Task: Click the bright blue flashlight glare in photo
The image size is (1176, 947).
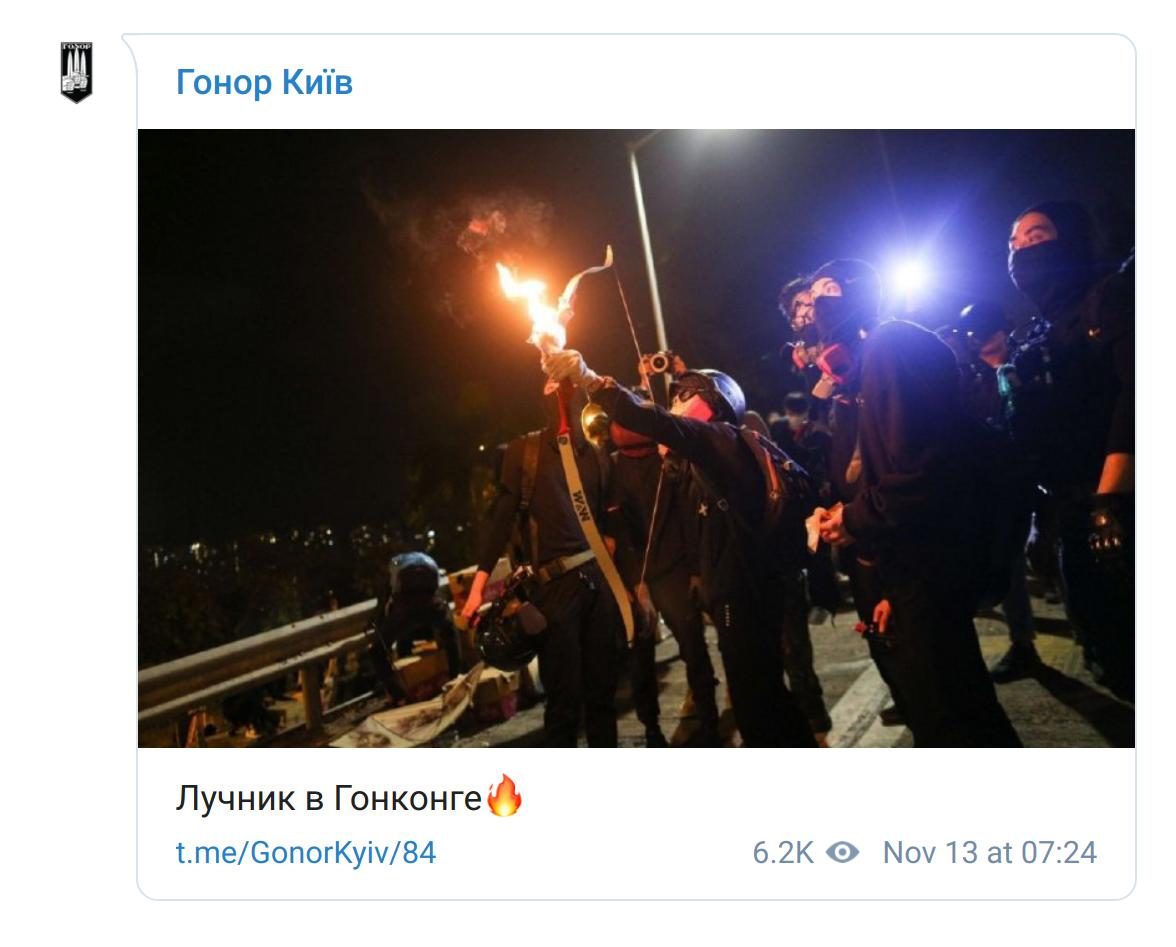Action: click(x=908, y=277)
